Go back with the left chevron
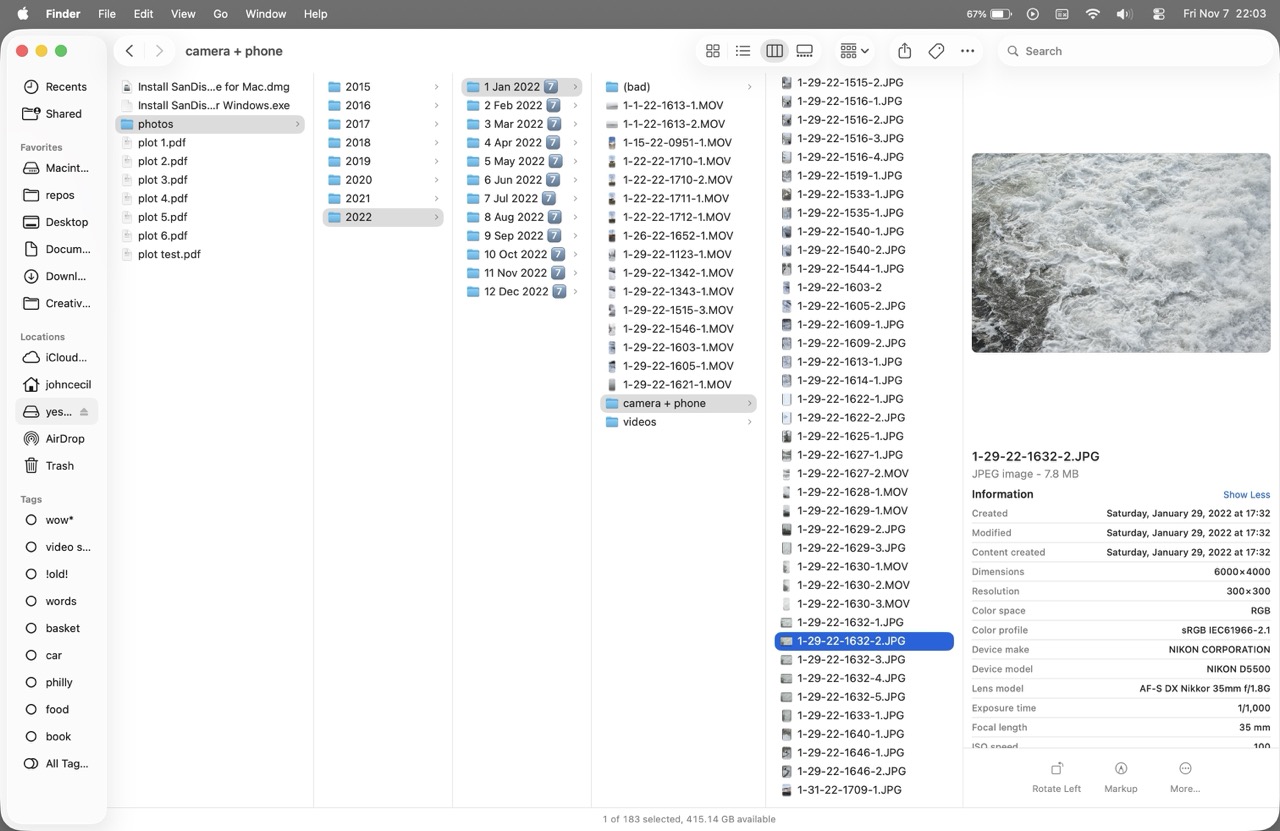Image resolution: width=1280 pixels, height=831 pixels. [x=130, y=51]
